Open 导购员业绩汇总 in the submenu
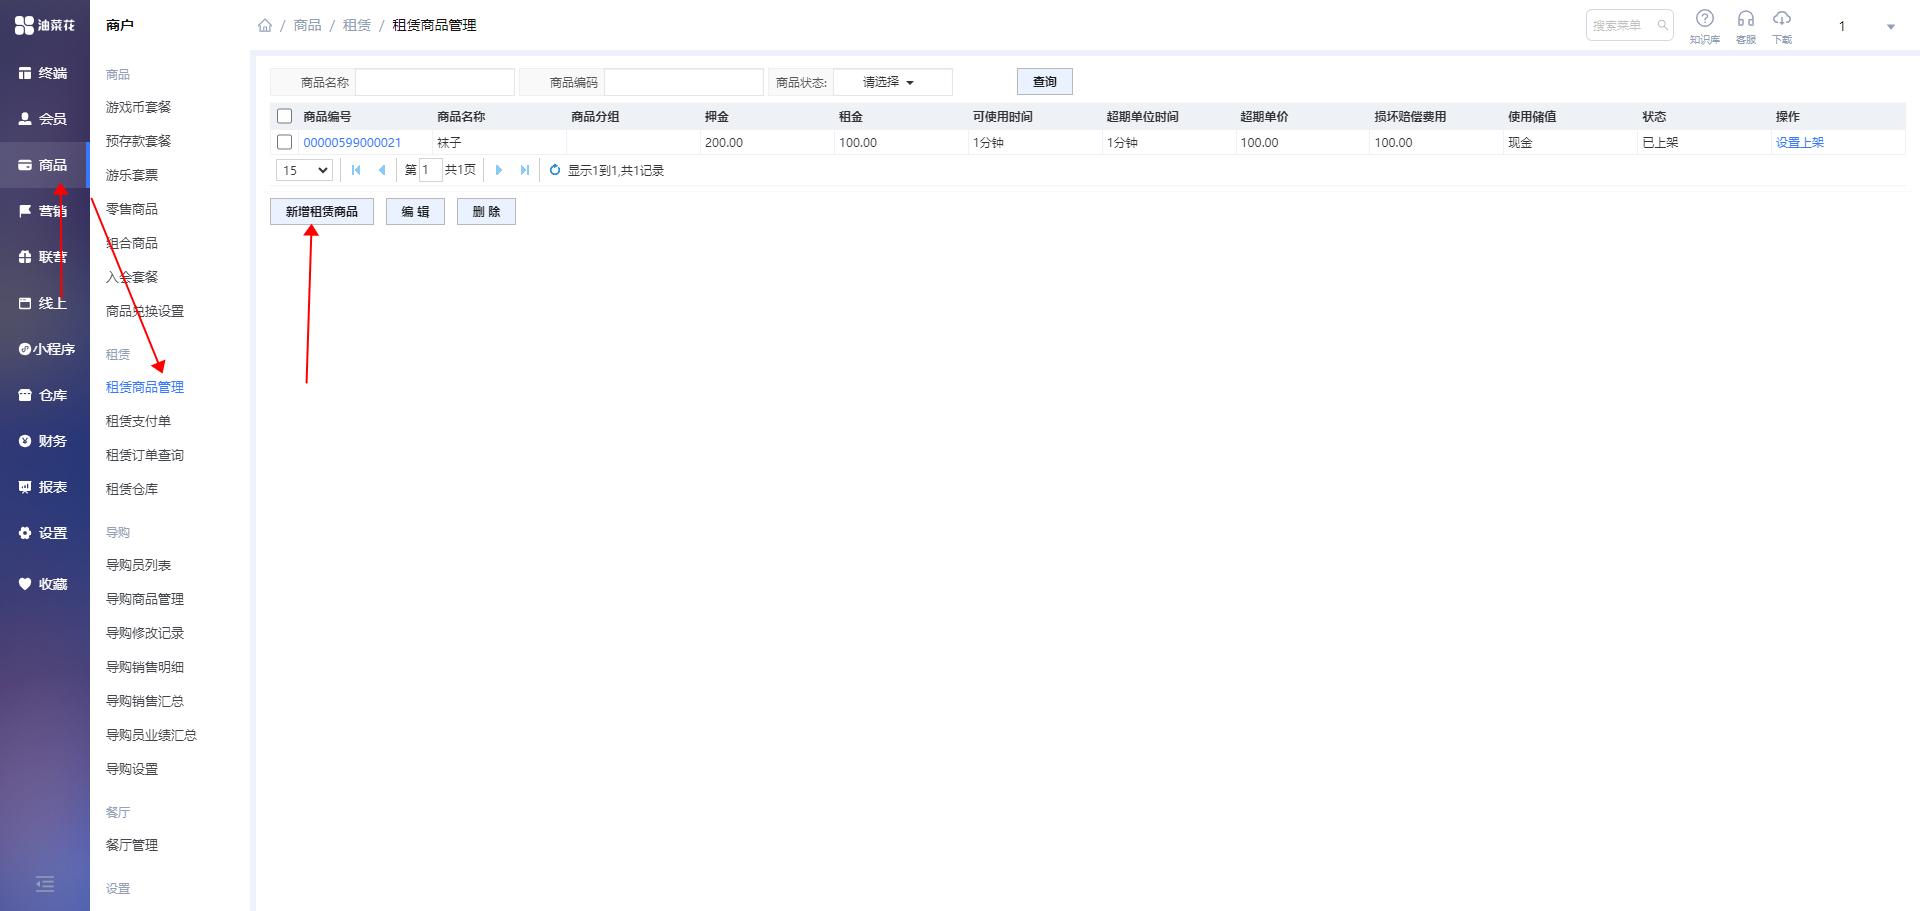The width and height of the screenshot is (1920, 911). pyautogui.click(x=152, y=735)
